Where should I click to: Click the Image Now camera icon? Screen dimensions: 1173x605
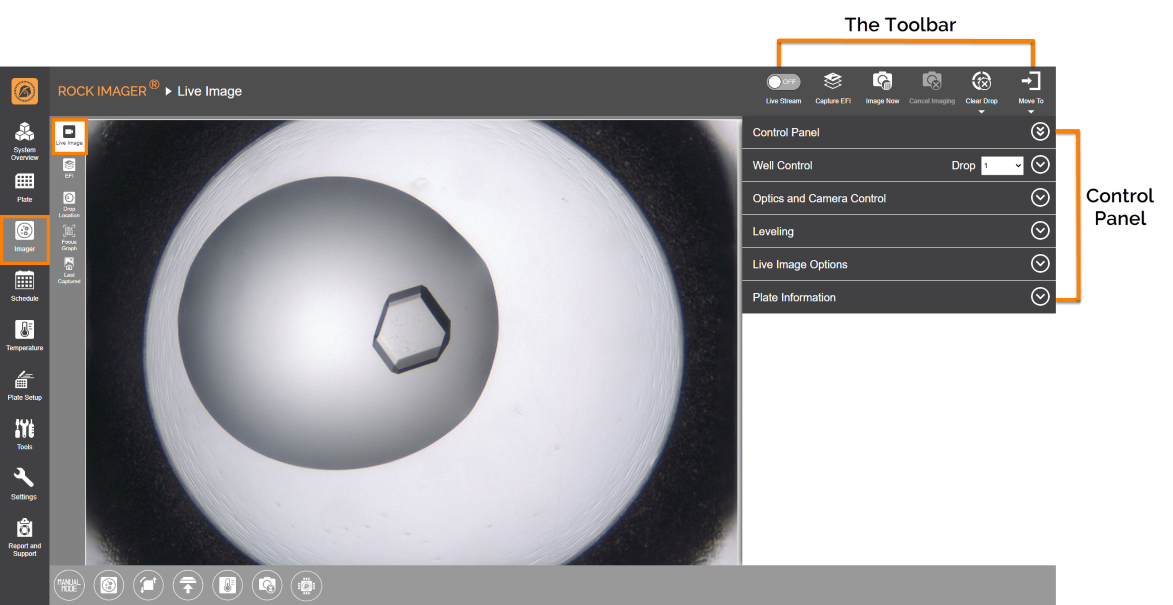pyautogui.click(x=882, y=82)
